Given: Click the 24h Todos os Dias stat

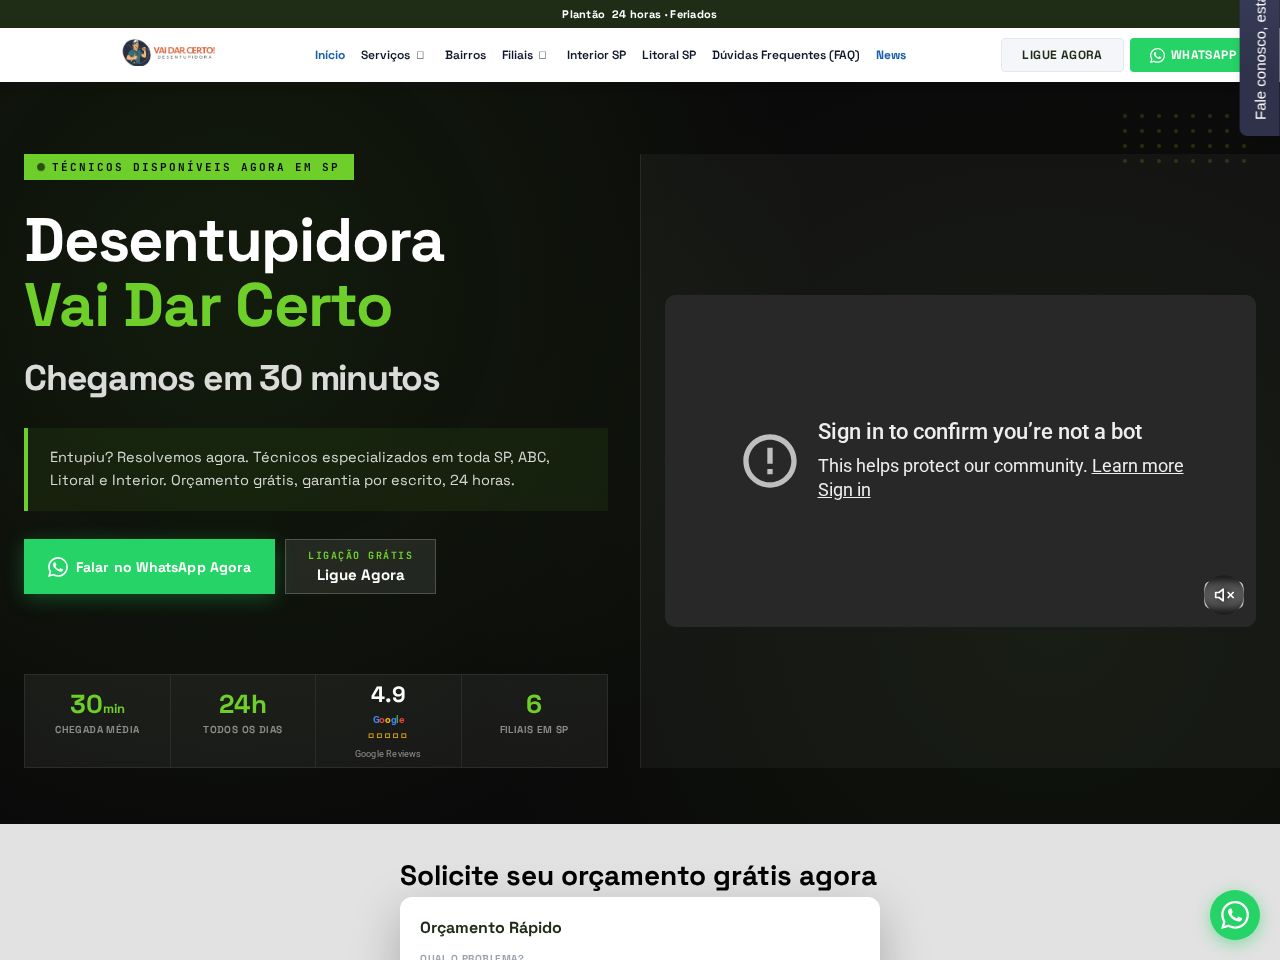Looking at the screenshot, I should 243,721.
